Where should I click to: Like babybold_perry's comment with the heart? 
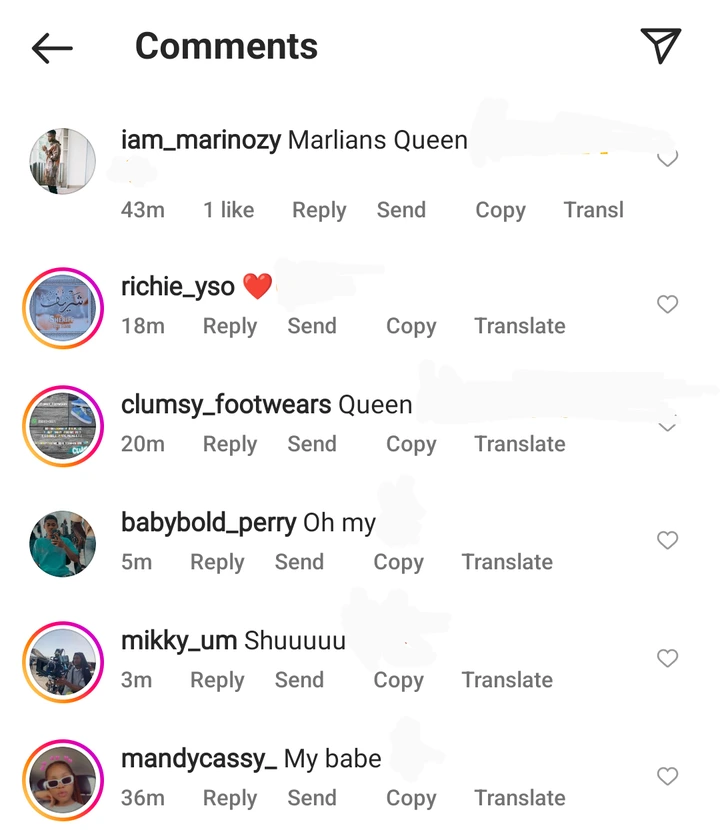click(x=667, y=540)
